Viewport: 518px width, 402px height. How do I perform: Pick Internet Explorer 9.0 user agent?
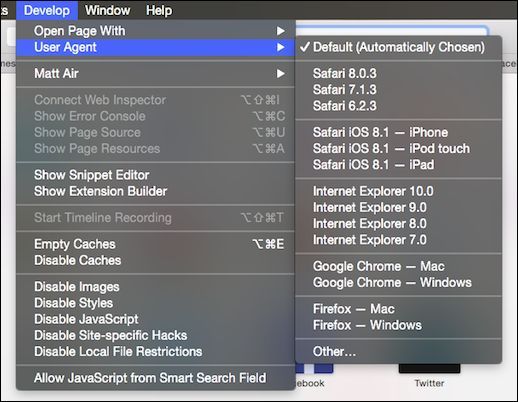398,207
